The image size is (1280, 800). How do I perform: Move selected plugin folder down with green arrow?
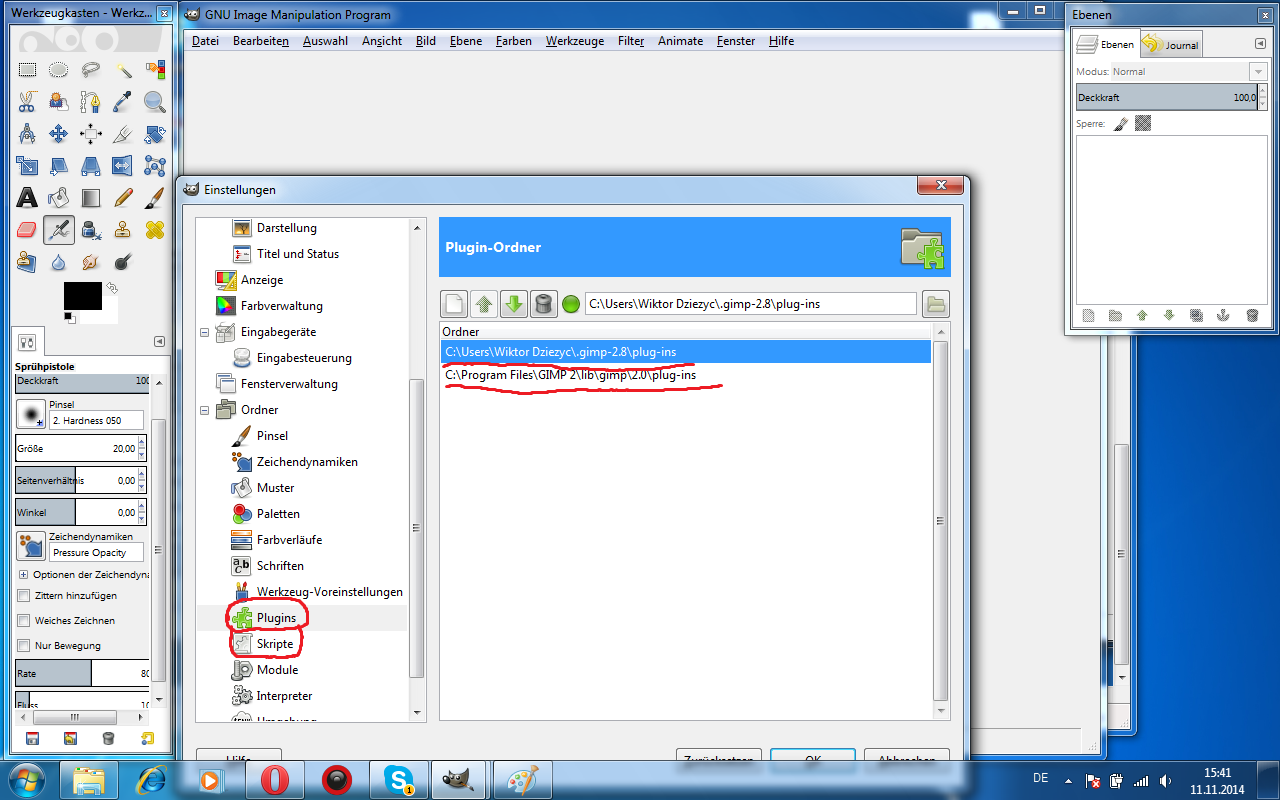(x=513, y=304)
